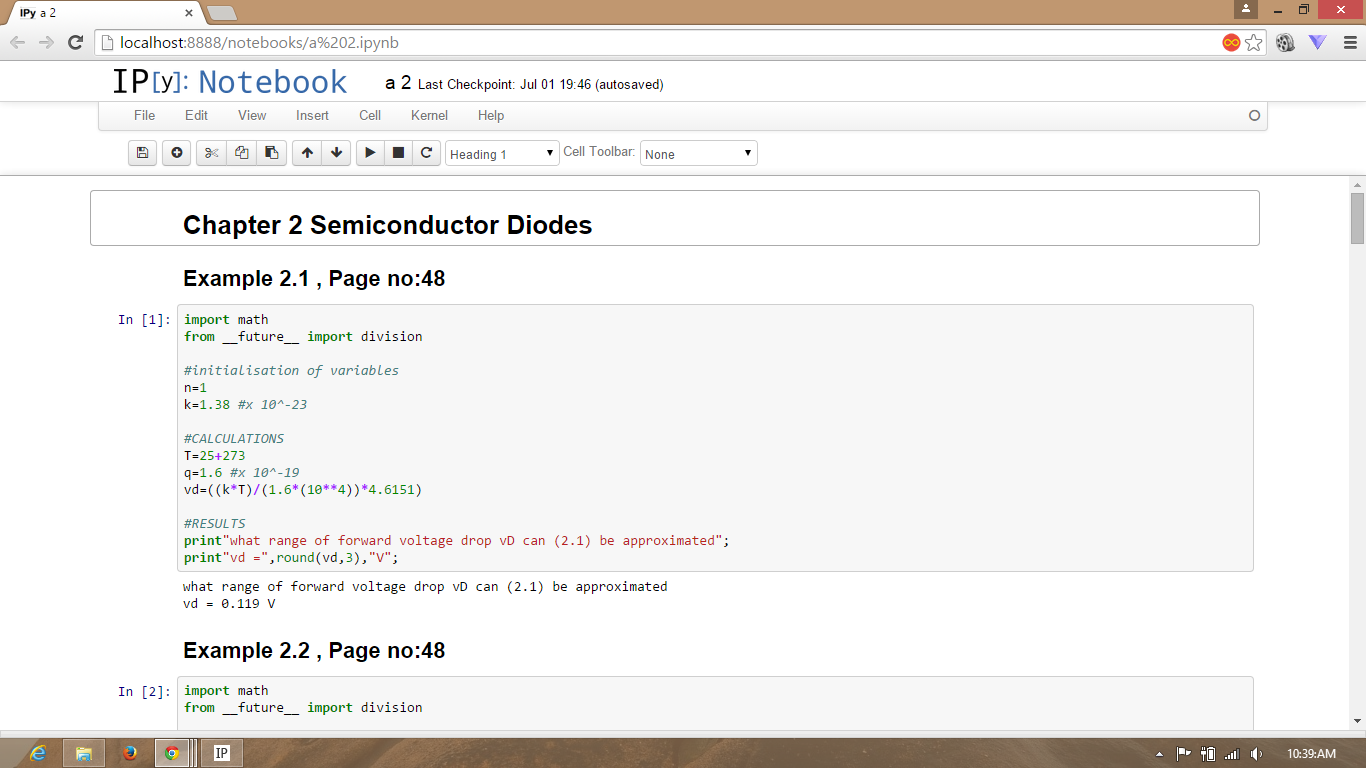Insert cell below with plus icon
1366x768 pixels.
[177, 153]
